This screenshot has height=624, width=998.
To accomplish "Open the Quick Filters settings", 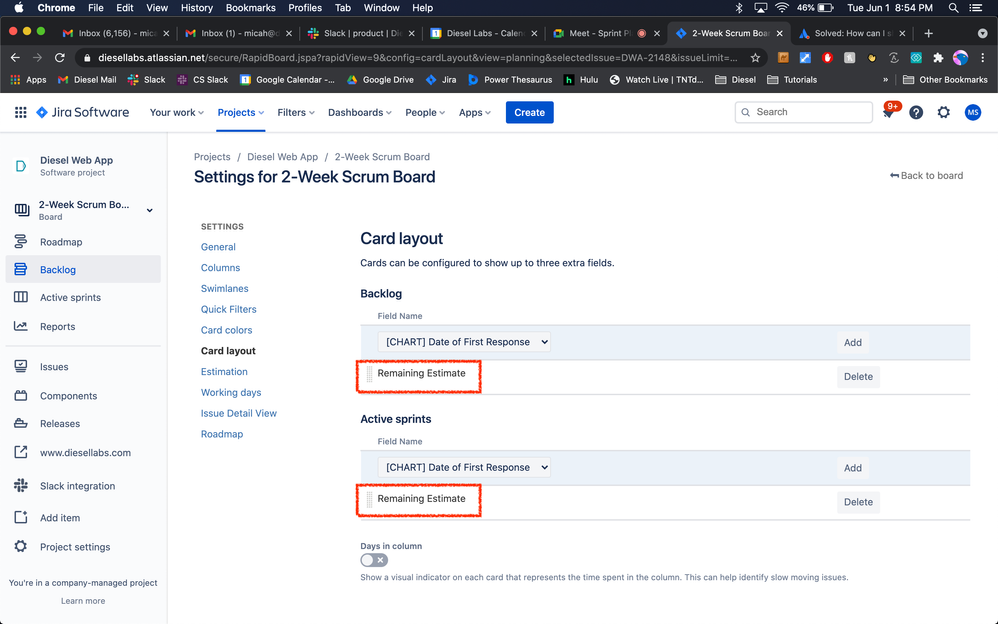I will click(228, 309).
